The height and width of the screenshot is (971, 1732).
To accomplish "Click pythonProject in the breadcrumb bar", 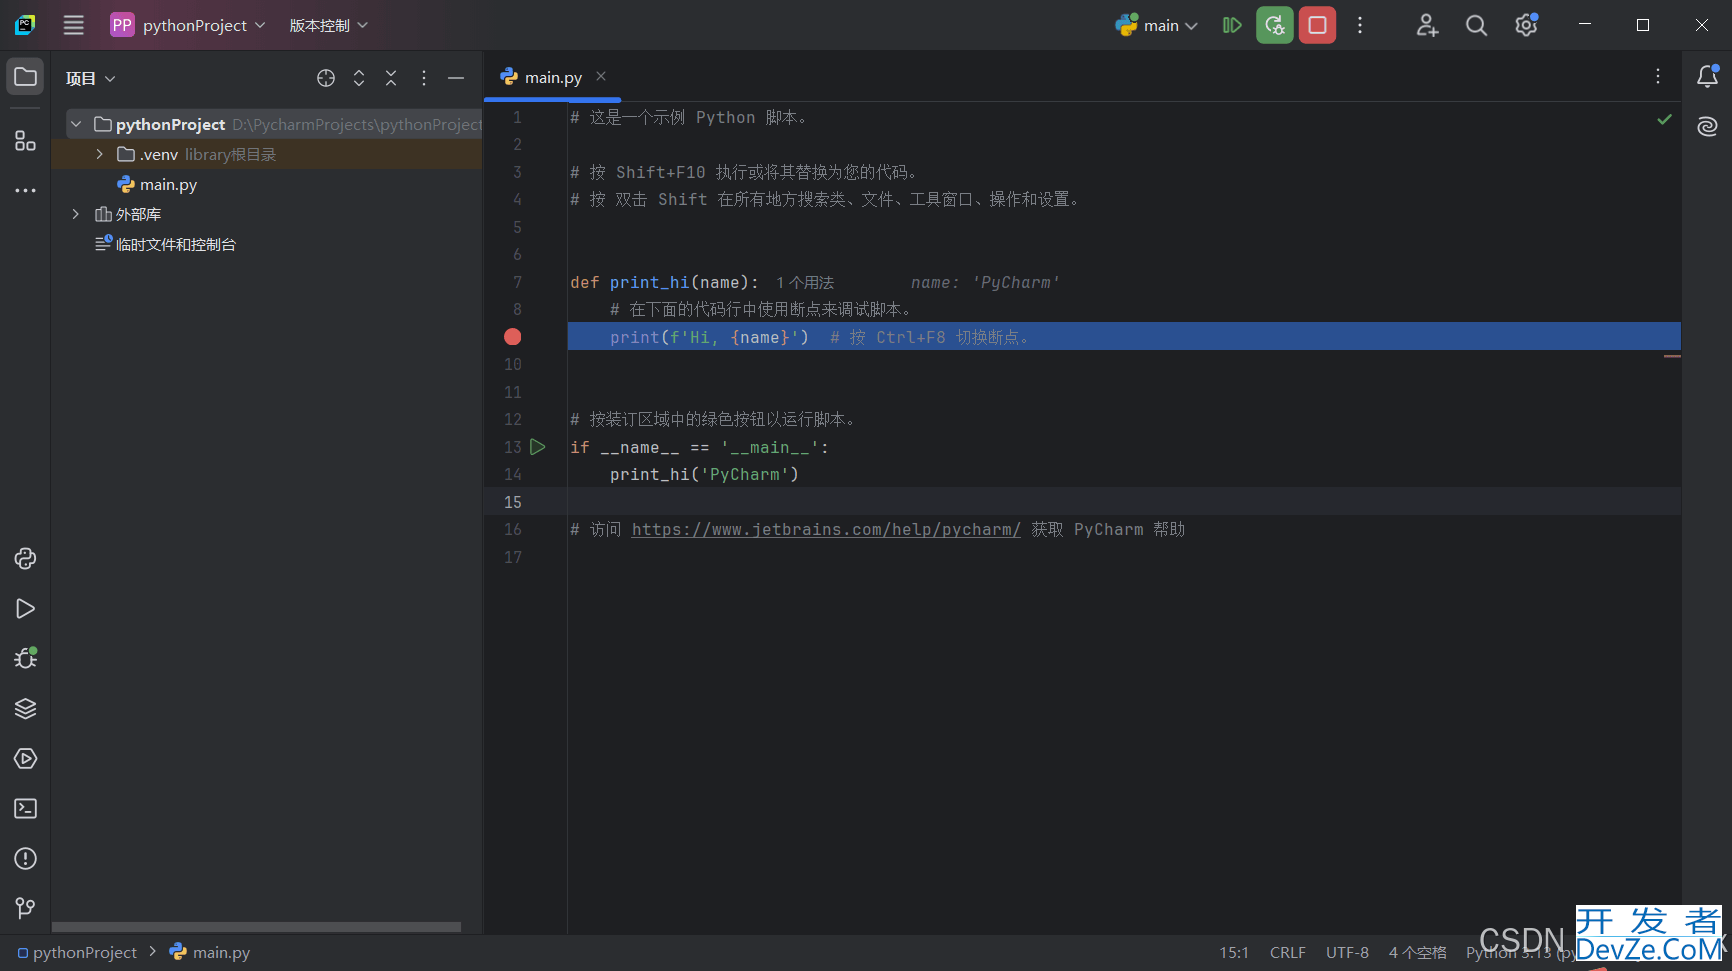I will [x=77, y=952].
